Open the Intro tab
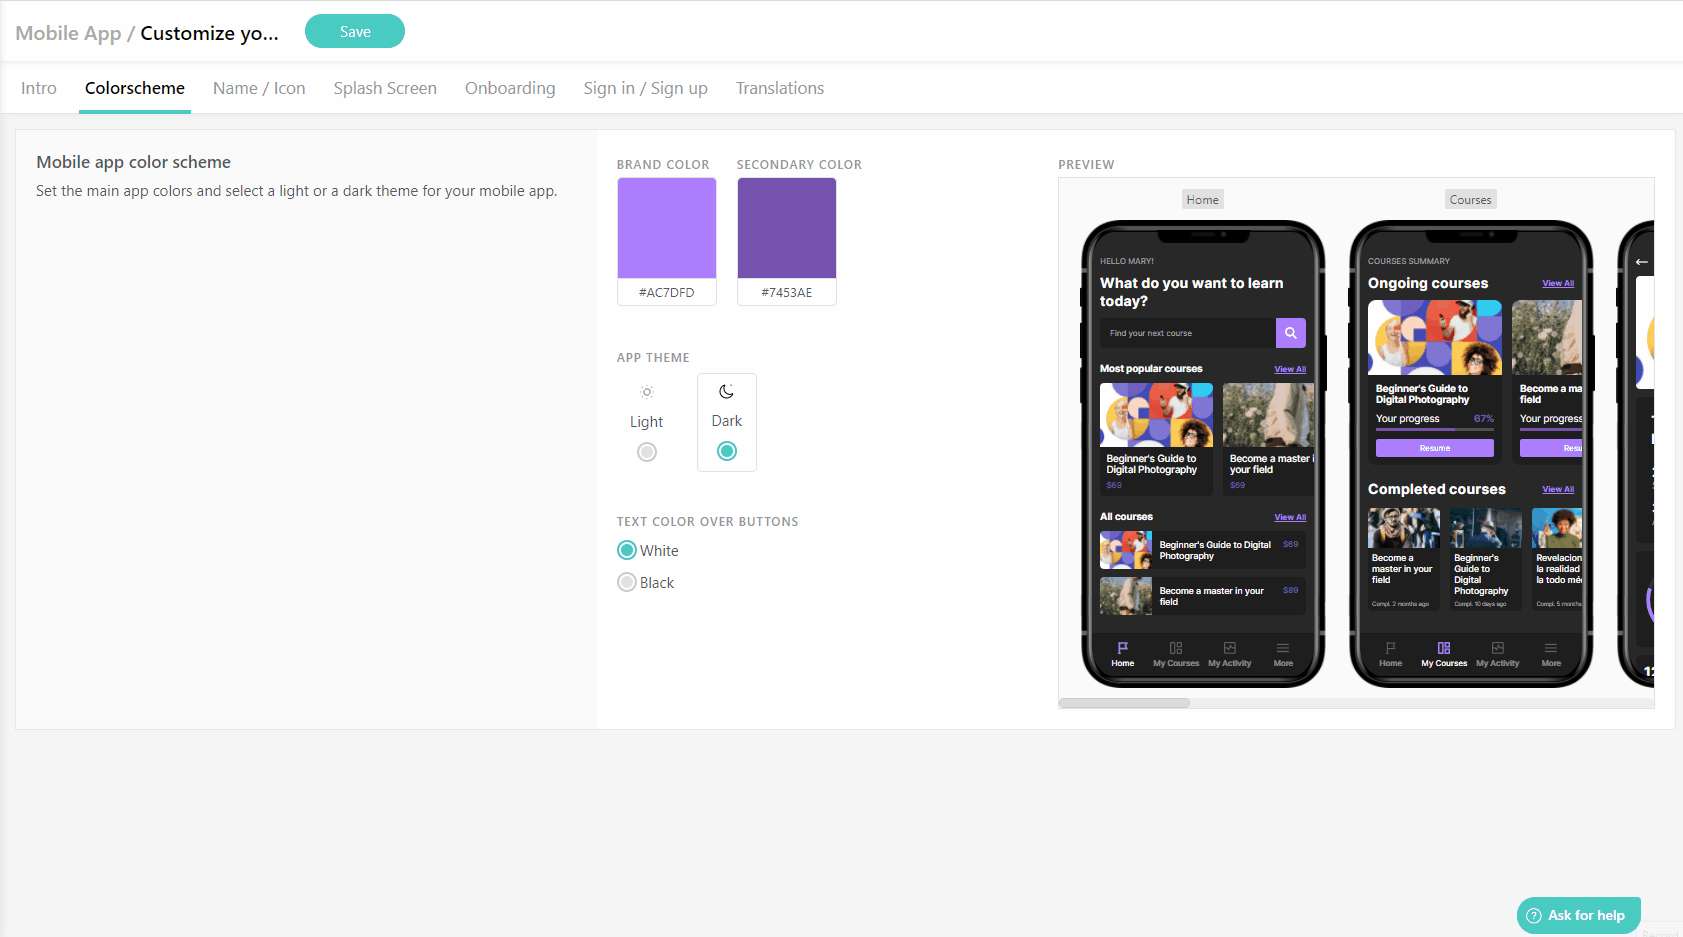1683x937 pixels. (39, 88)
